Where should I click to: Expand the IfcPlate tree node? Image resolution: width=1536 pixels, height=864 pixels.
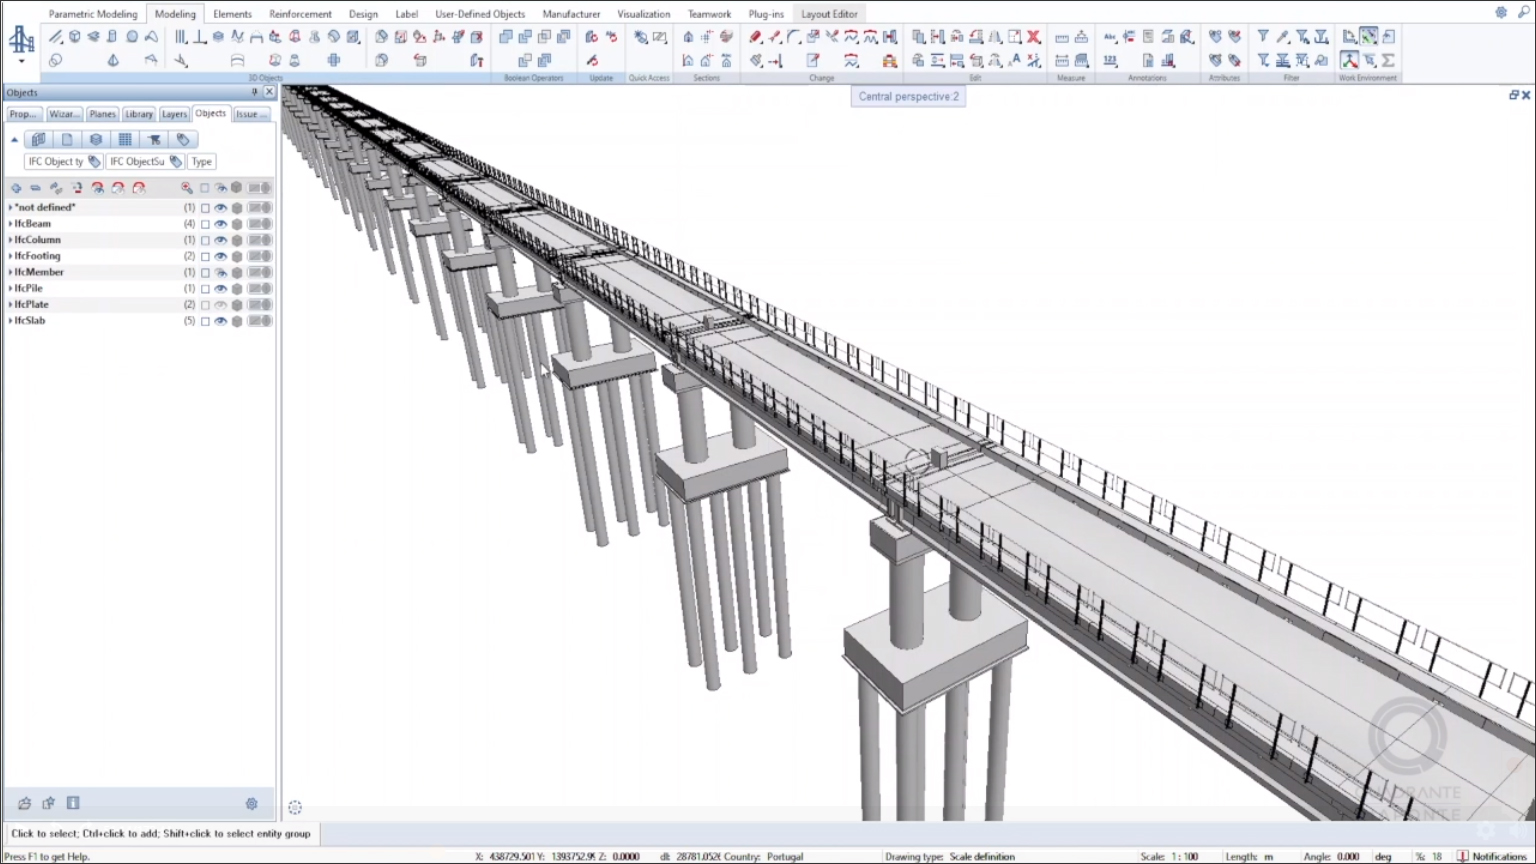tap(10, 304)
